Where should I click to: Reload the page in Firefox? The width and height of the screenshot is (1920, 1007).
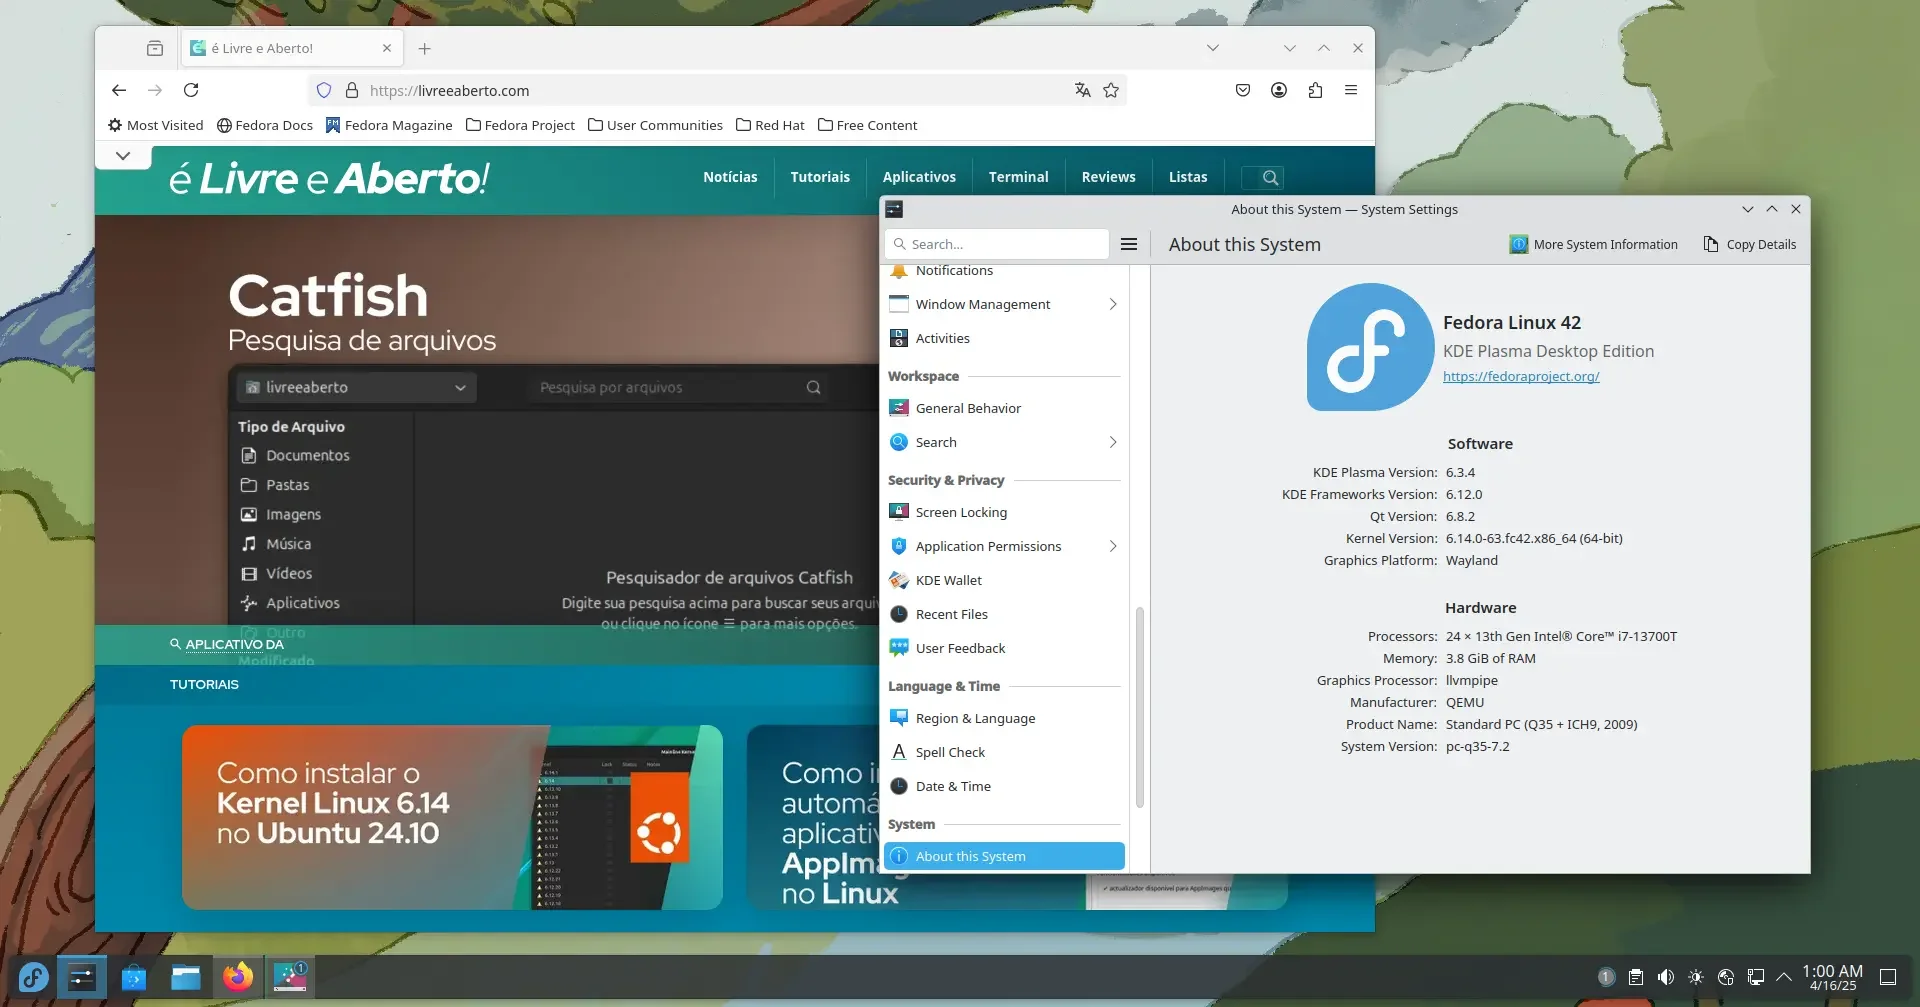(x=191, y=90)
